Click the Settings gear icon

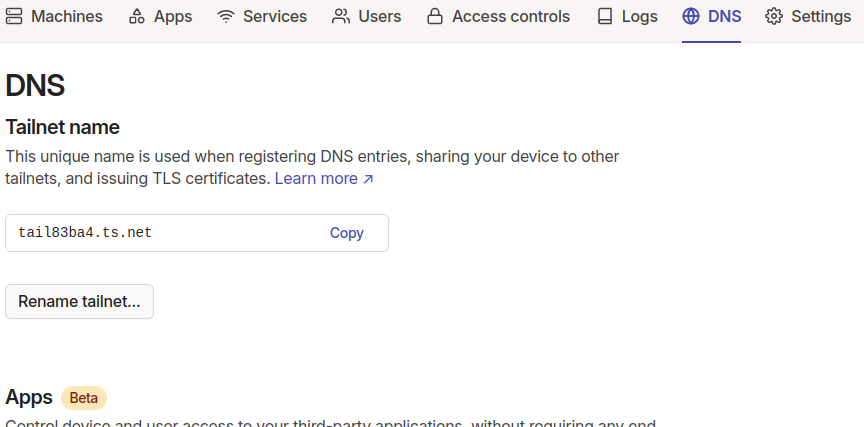774,17
